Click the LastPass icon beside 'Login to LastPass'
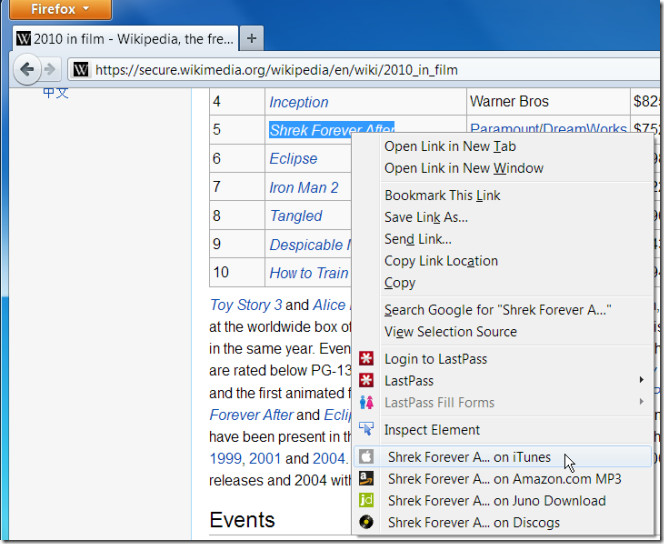The width and height of the screenshot is (664, 544). tap(366, 359)
